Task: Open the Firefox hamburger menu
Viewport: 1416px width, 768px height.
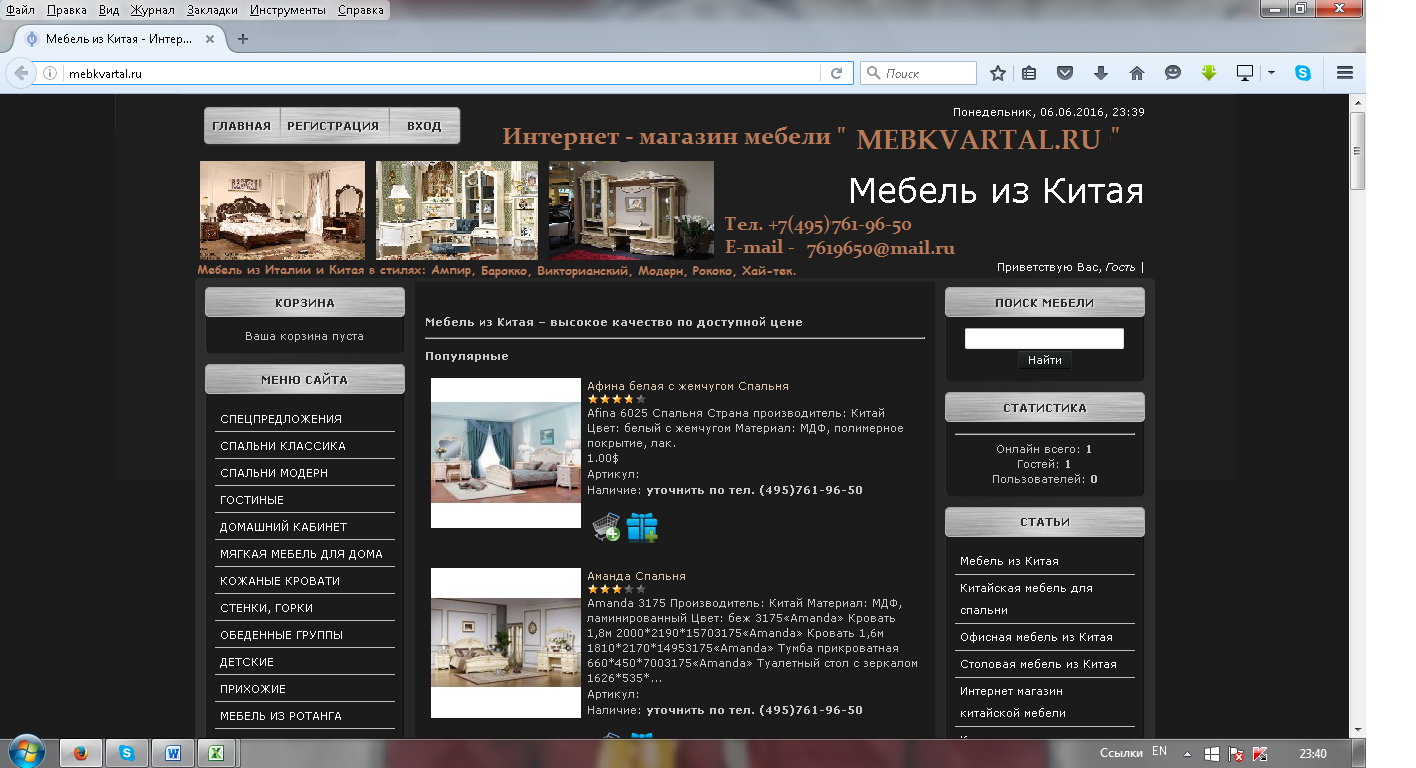Action: pos(1345,73)
